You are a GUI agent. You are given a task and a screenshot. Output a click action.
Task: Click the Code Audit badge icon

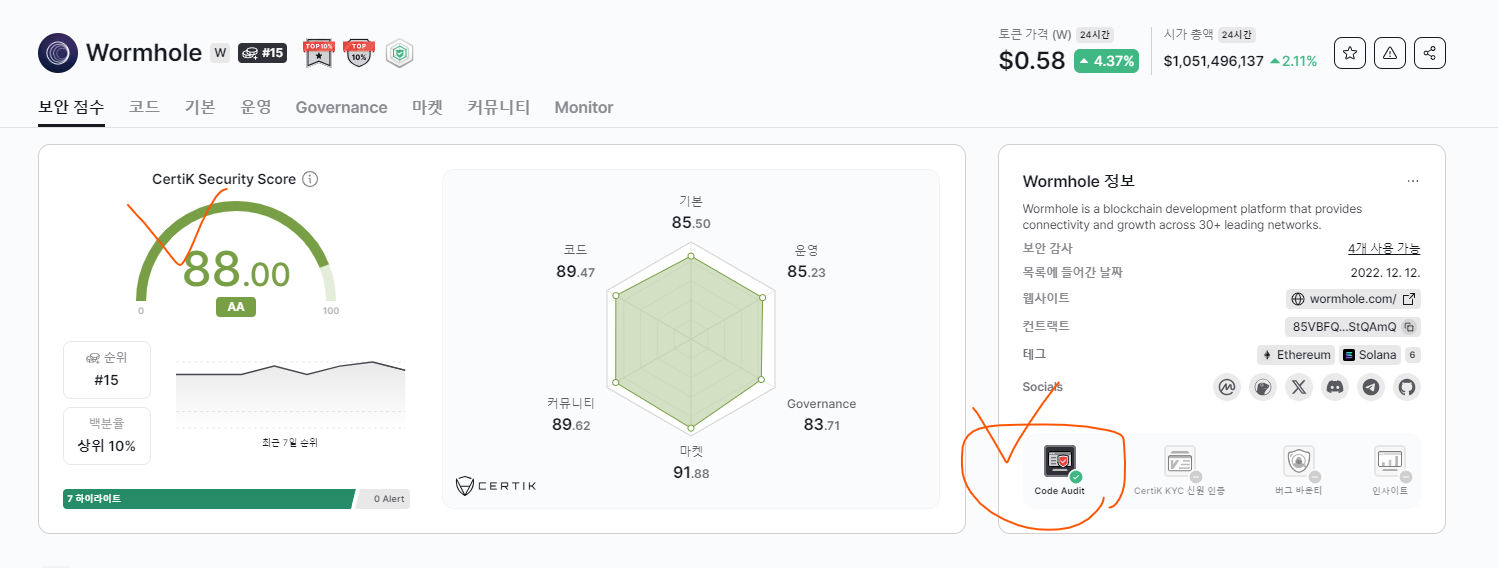[1059, 462]
